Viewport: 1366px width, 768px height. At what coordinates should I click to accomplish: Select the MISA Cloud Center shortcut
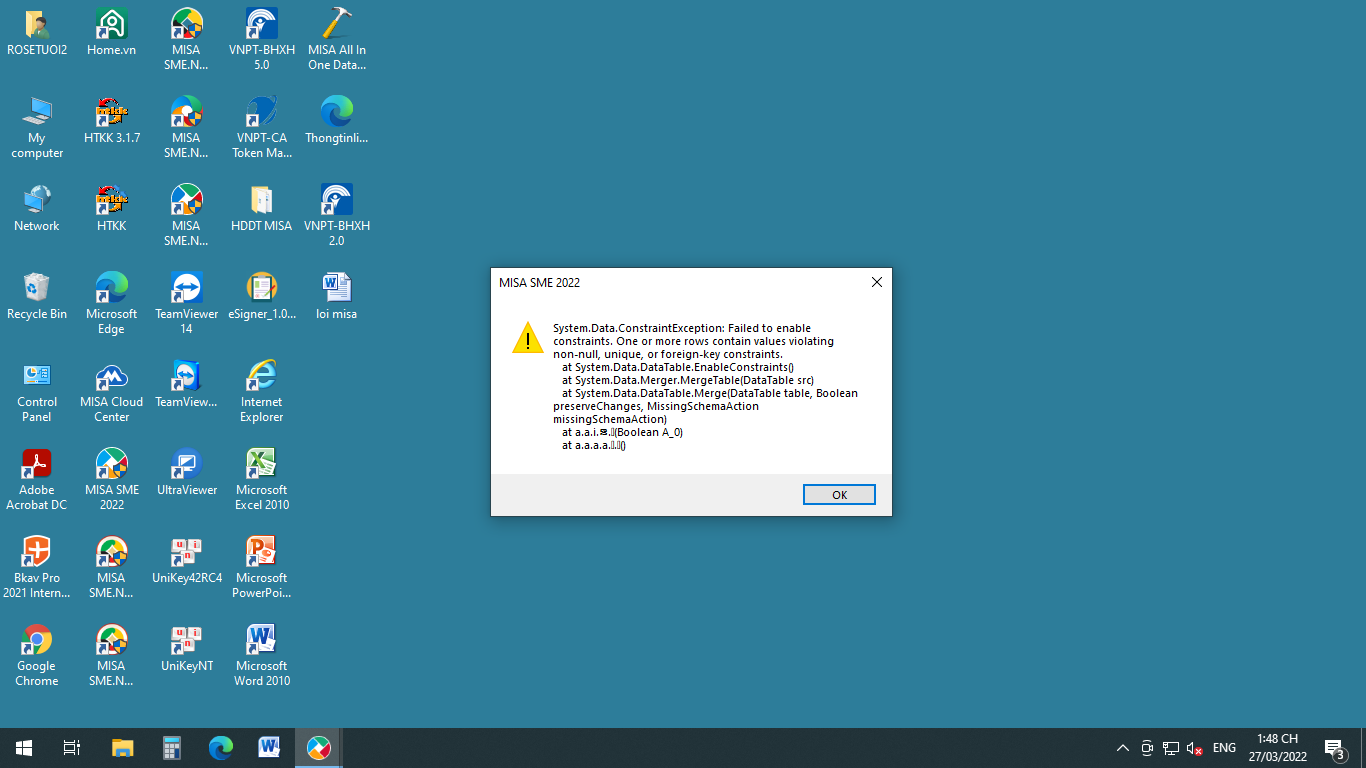coord(112,392)
